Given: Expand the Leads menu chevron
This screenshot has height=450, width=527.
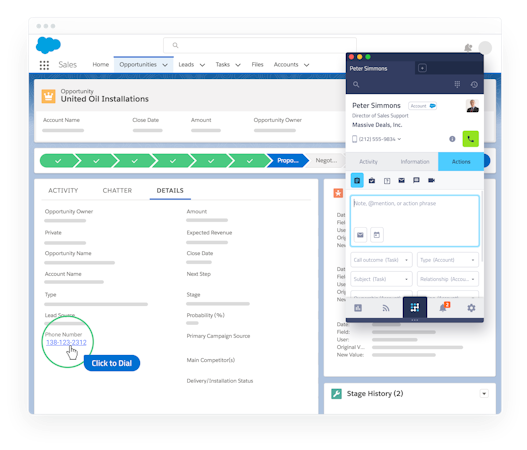Looking at the screenshot, I should [202, 65].
